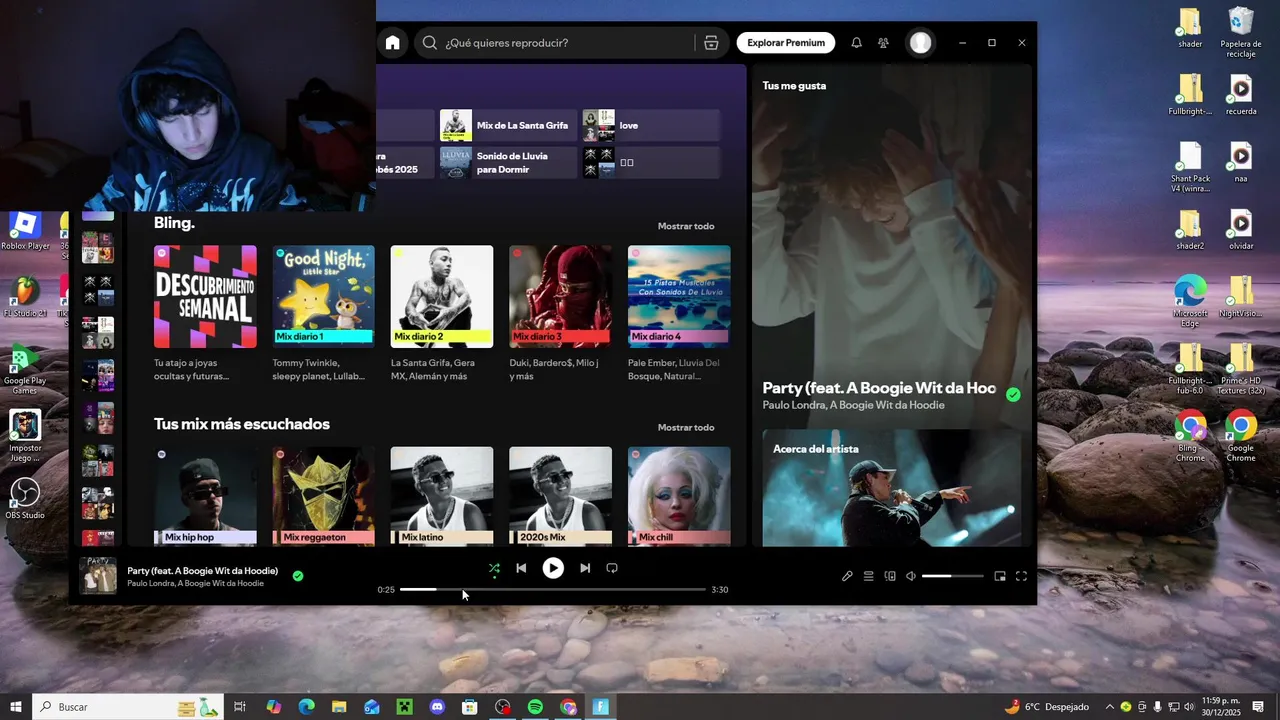Toggle liked checkmark beside Party title in right panel
Screen dimensions: 1280x720
[1013, 395]
